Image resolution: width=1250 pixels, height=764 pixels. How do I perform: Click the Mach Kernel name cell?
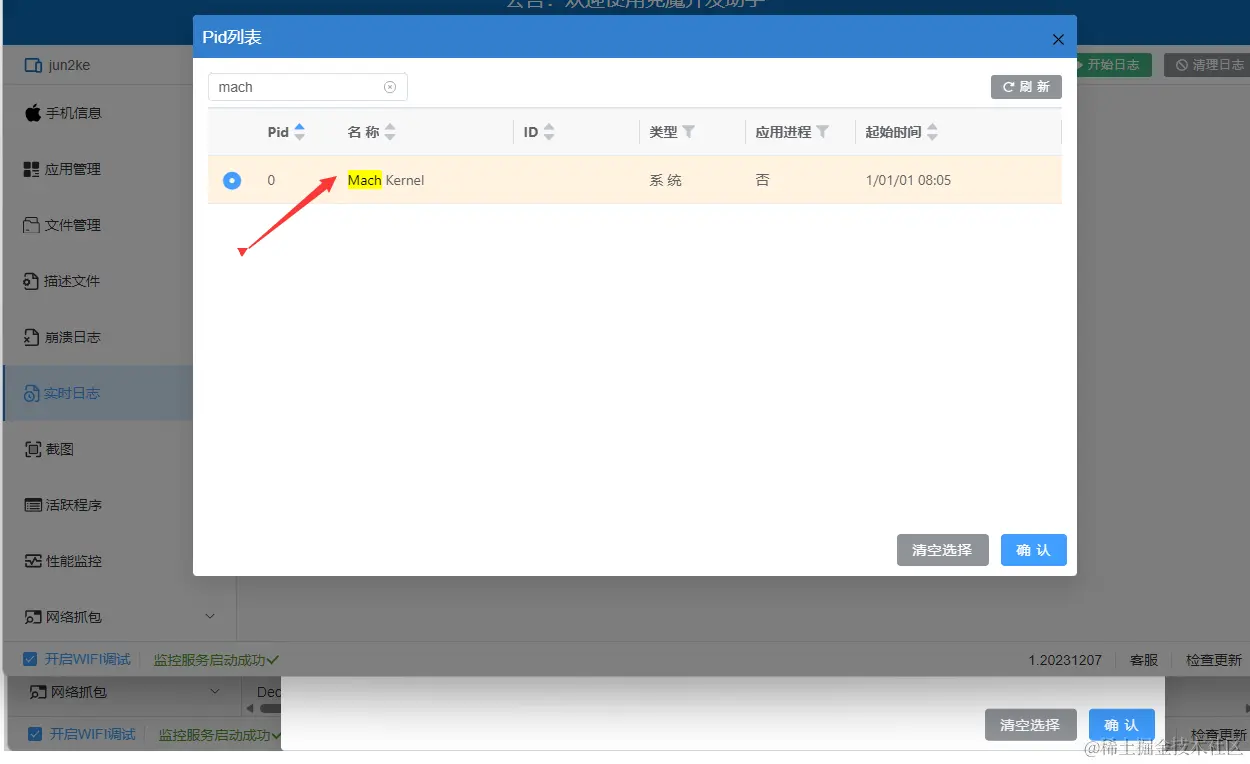pos(386,180)
